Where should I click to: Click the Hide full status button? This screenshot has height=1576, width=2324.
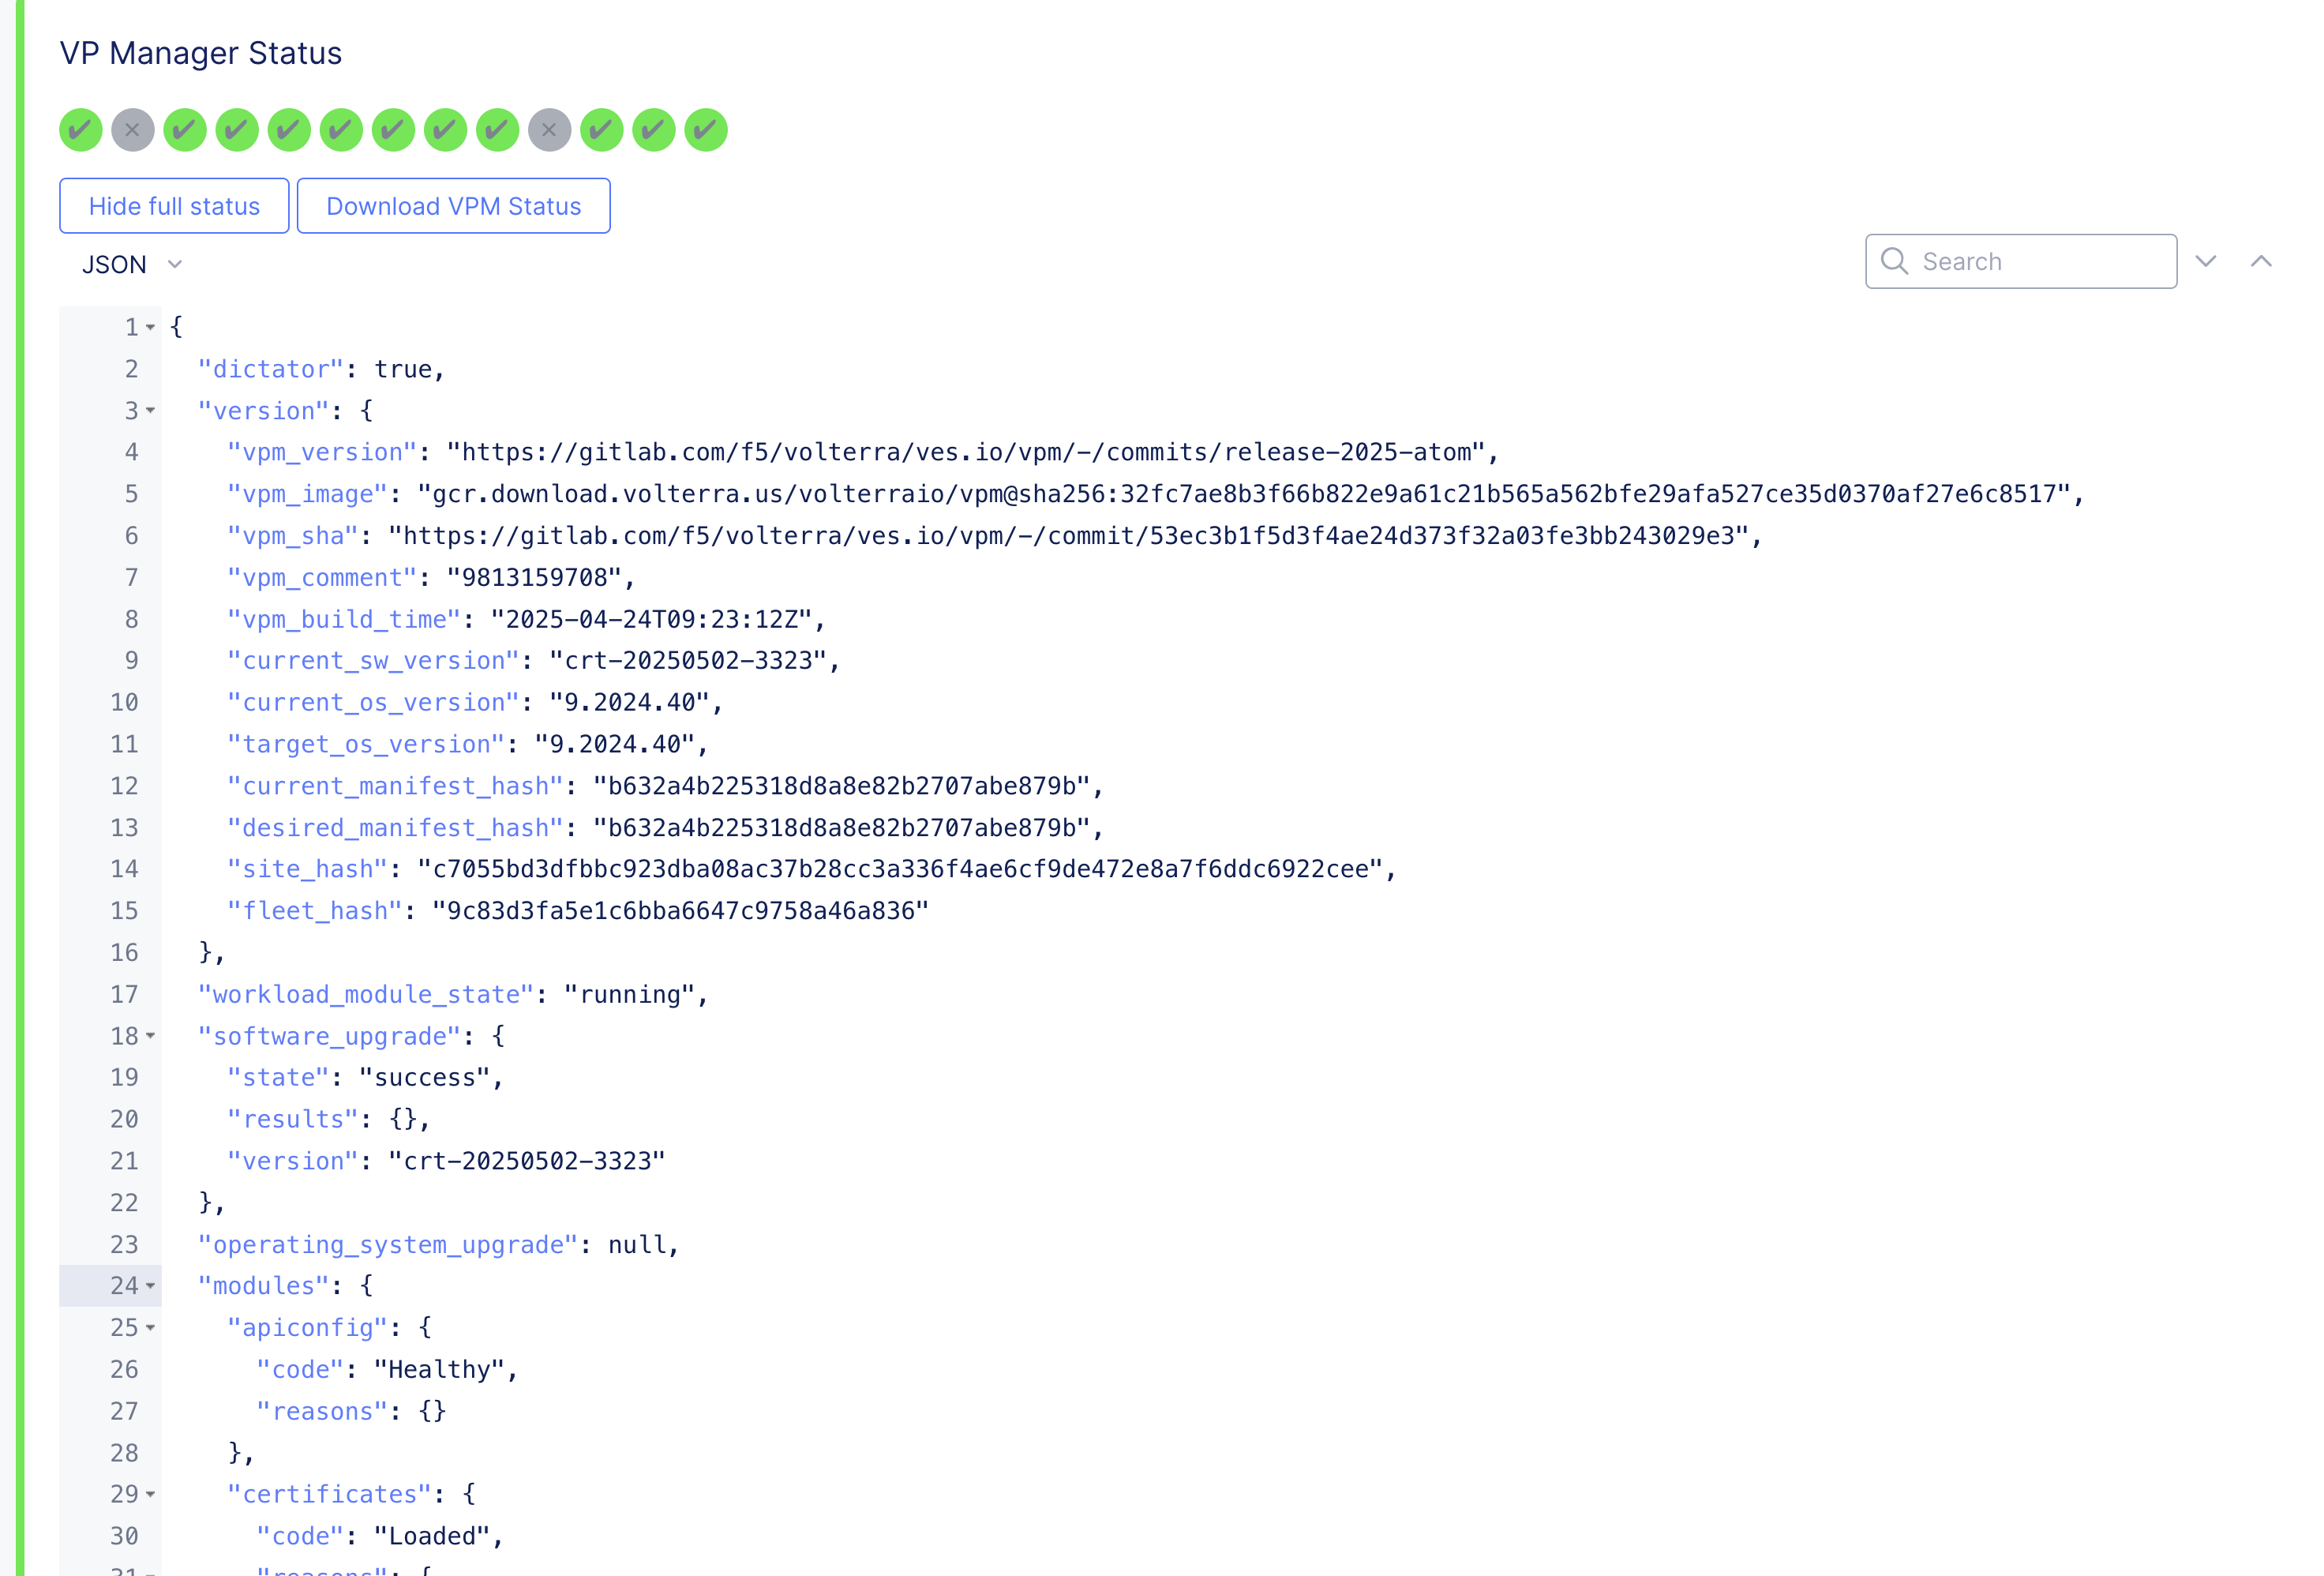(174, 206)
